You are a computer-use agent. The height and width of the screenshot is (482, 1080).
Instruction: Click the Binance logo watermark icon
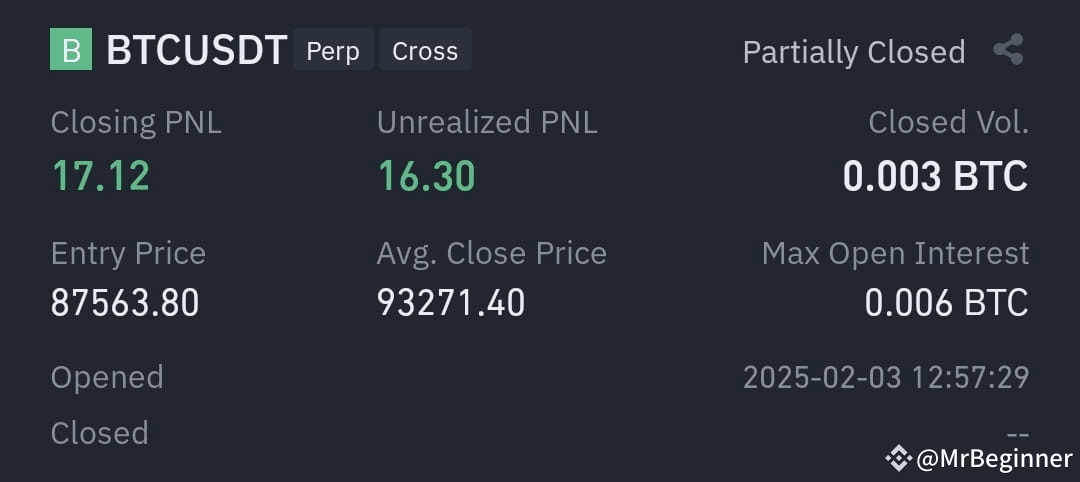pyautogui.click(x=899, y=457)
